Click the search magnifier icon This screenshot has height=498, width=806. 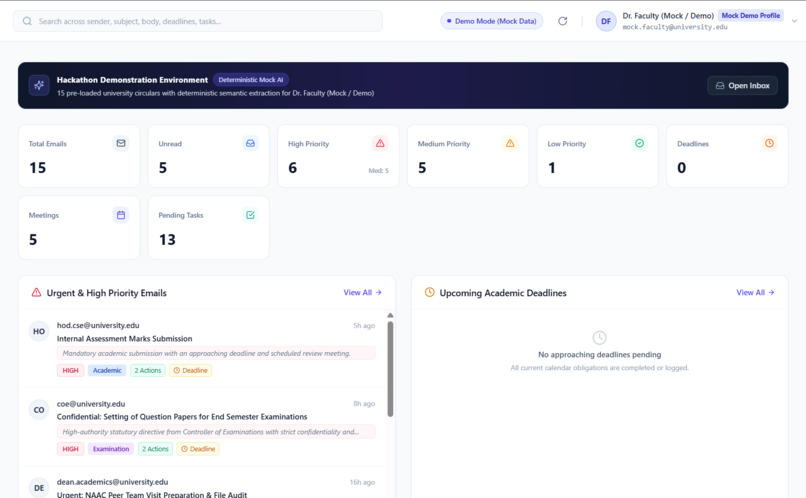pyautogui.click(x=27, y=21)
